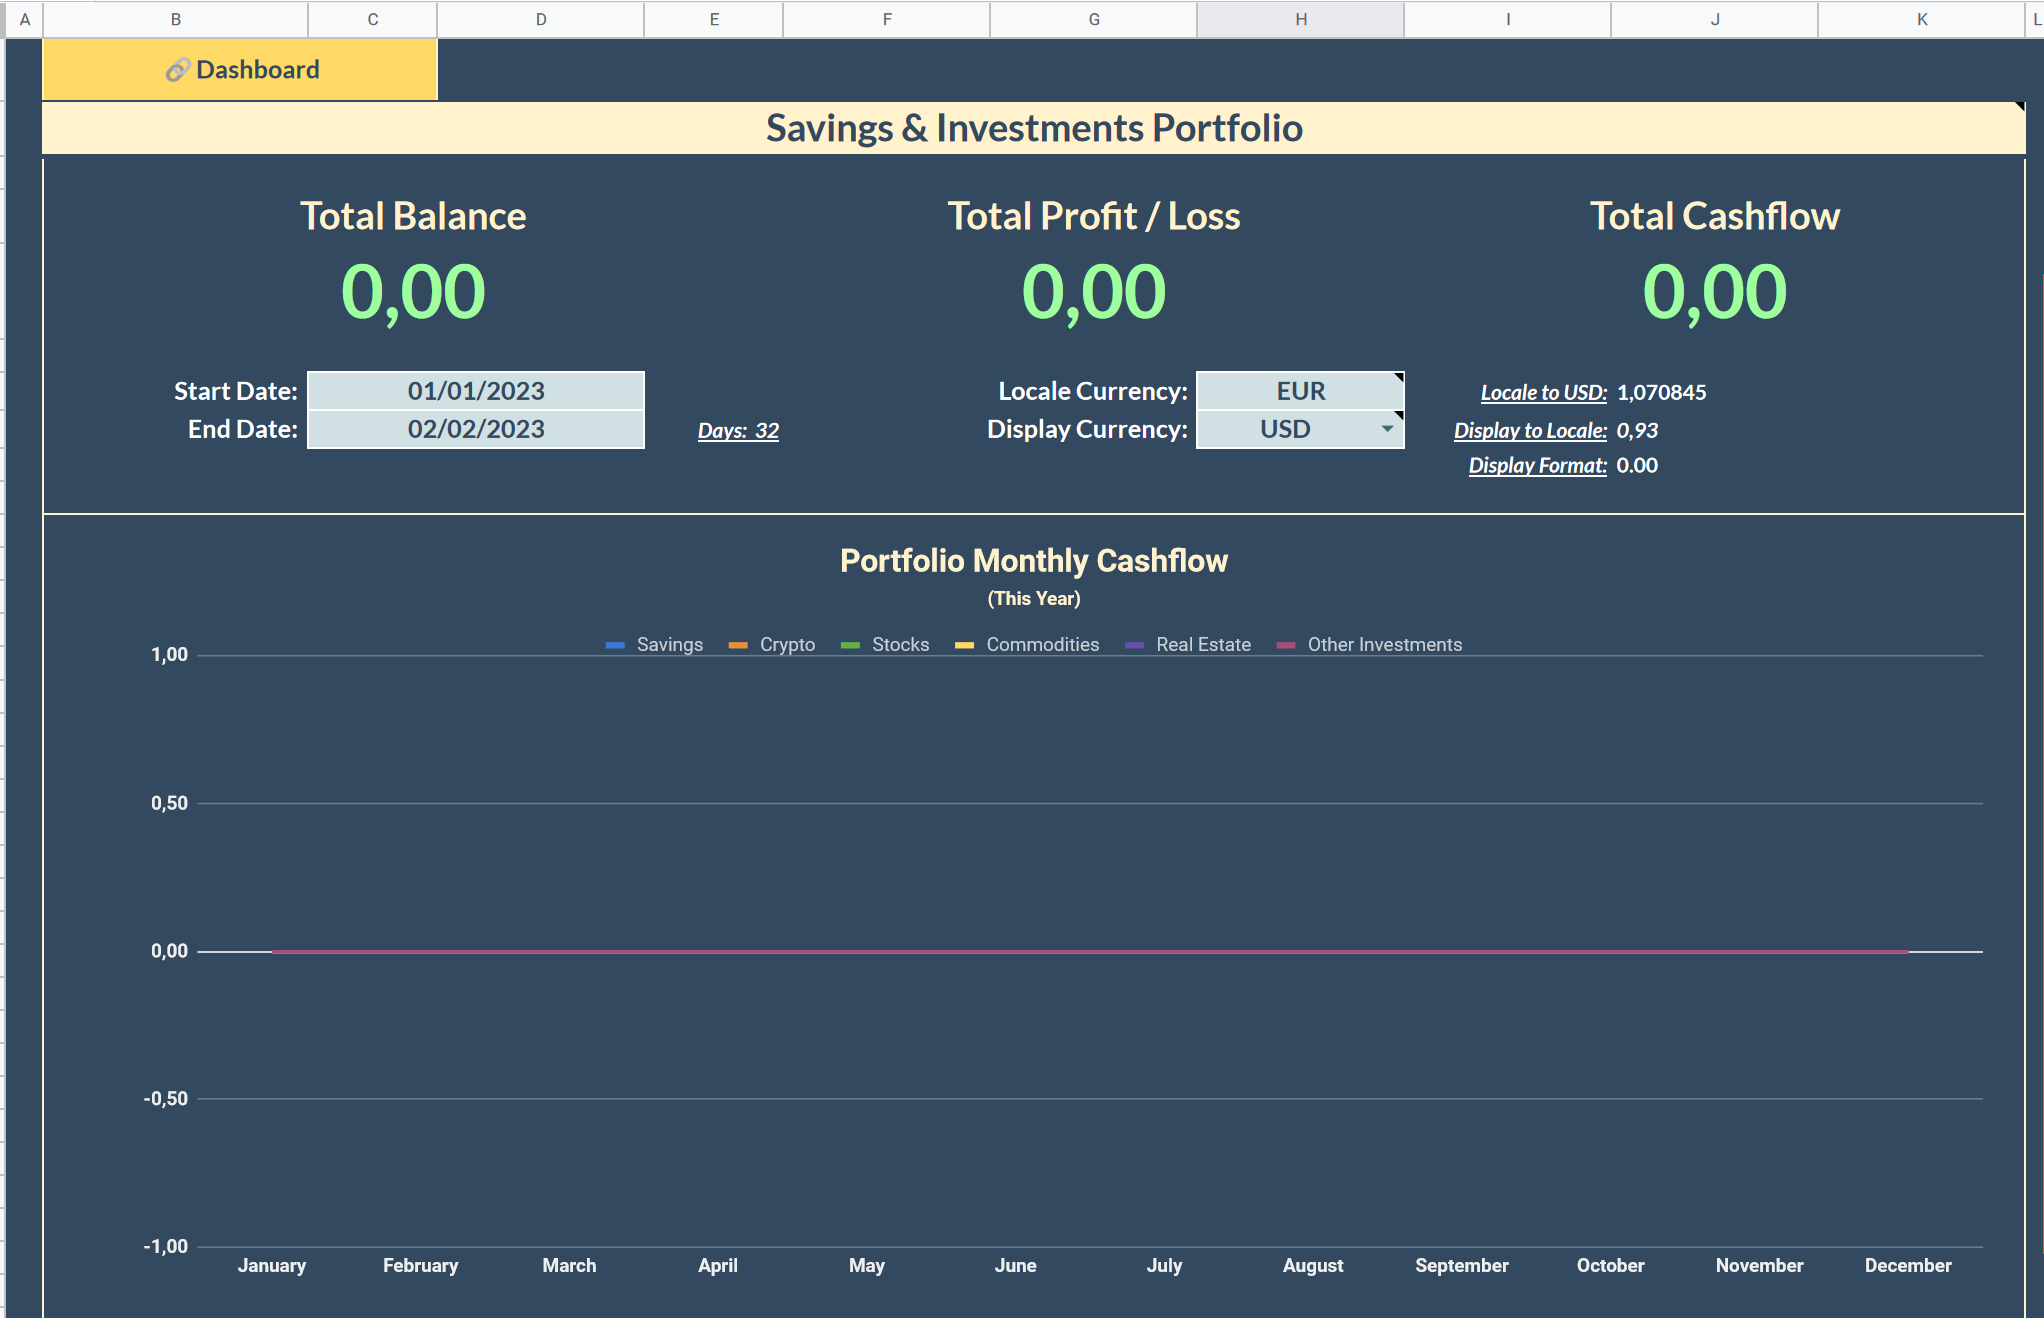The height and width of the screenshot is (1318, 2044).
Task: Click the Commodities legend color marker
Action: click(963, 645)
